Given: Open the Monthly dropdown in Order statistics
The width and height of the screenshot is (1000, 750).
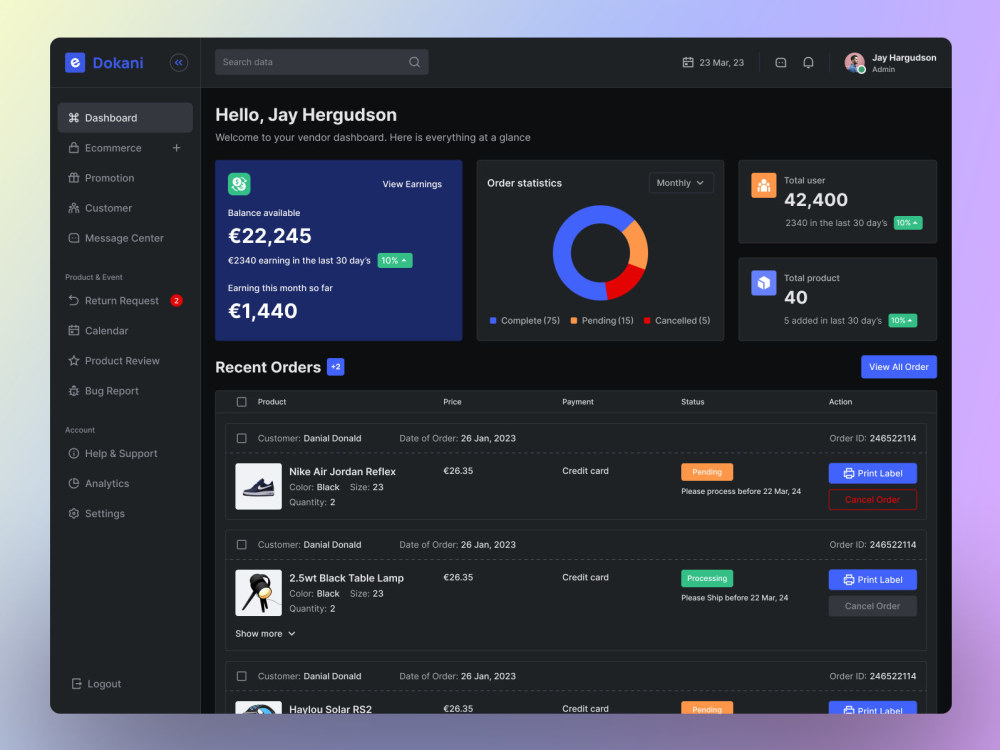Looking at the screenshot, I should 680,183.
